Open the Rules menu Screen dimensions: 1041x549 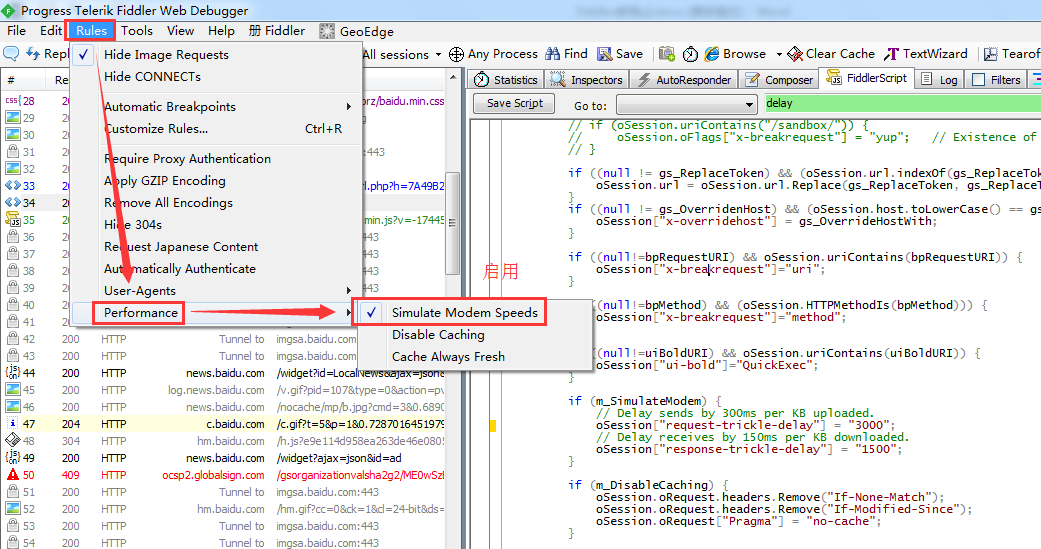[91, 31]
